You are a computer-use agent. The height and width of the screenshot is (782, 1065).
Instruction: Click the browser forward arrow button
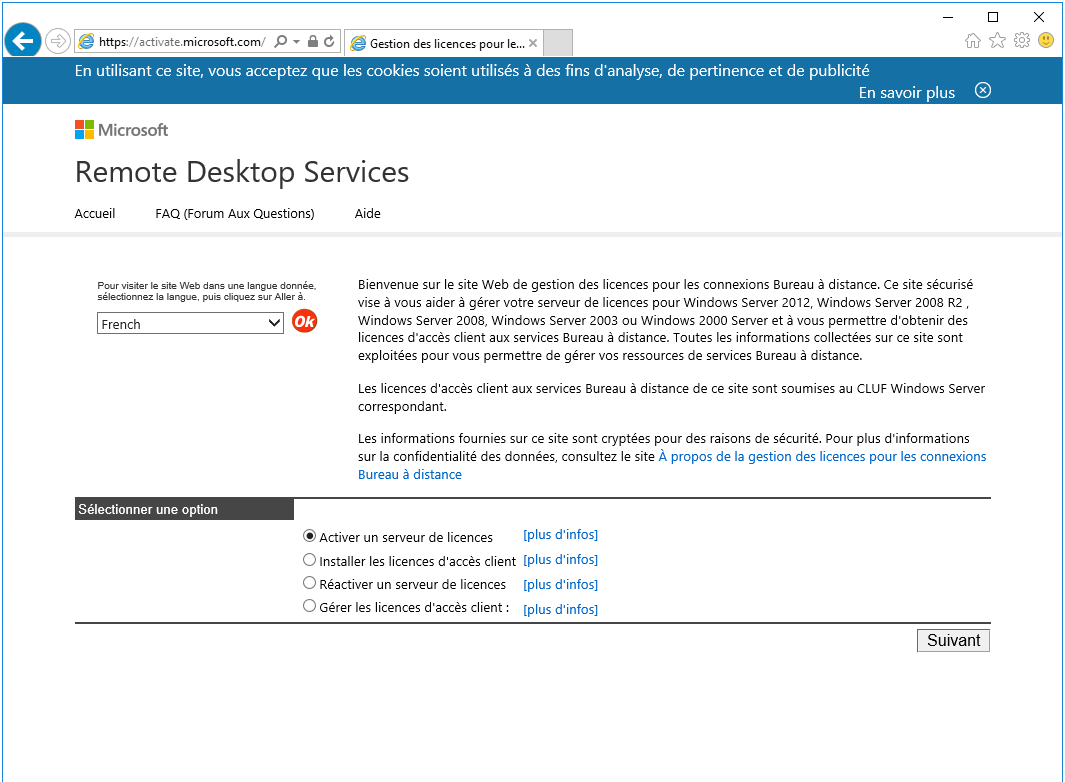tap(58, 41)
